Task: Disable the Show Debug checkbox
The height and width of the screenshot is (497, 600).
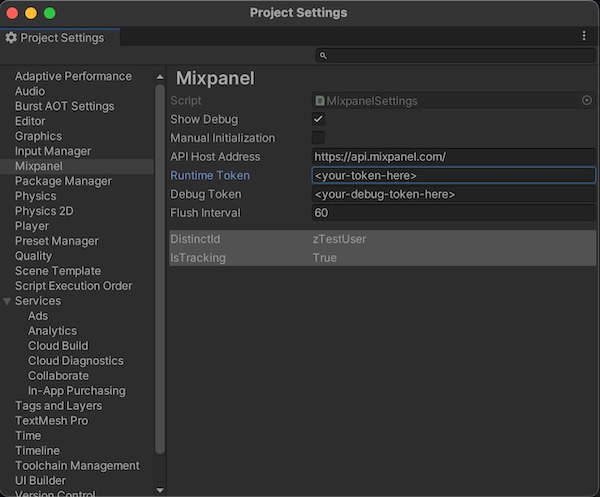Action: (x=318, y=119)
